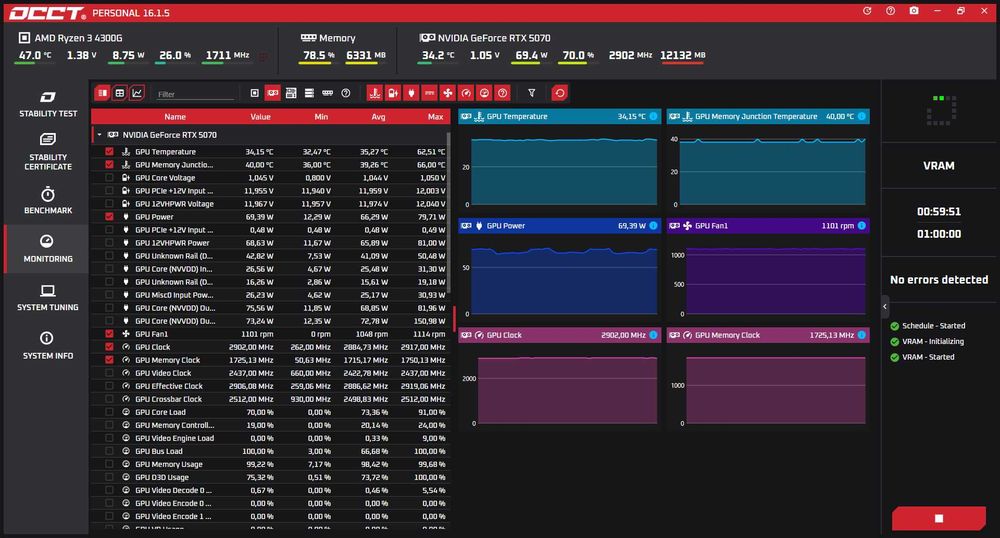Open info for the GPU Fan1 graph

tap(862, 226)
